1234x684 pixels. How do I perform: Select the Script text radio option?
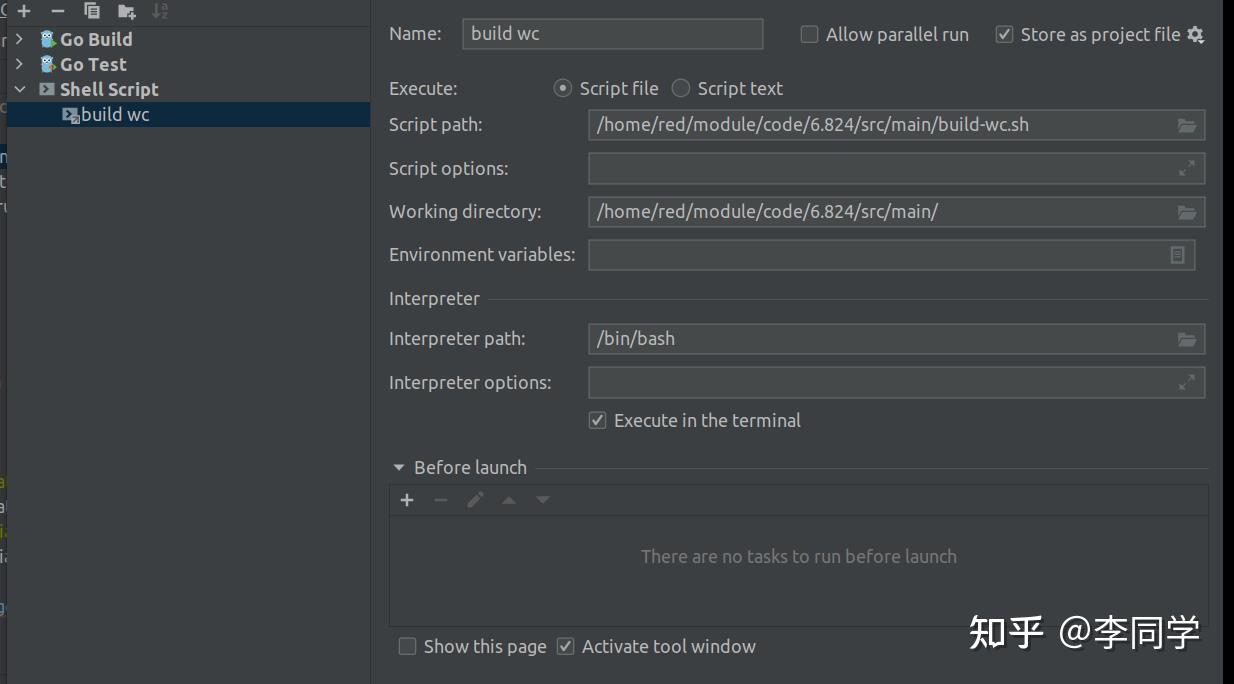[681, 89]
